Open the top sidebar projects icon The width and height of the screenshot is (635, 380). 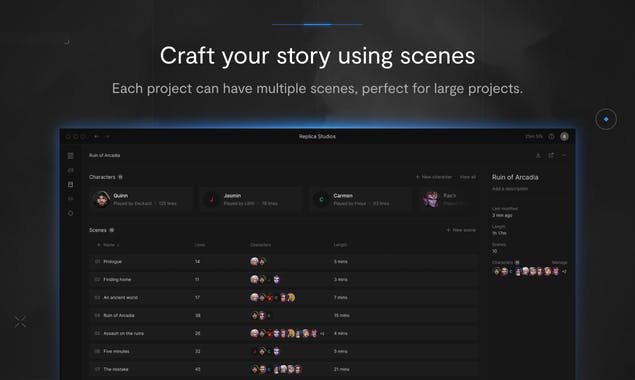point(70,156)
